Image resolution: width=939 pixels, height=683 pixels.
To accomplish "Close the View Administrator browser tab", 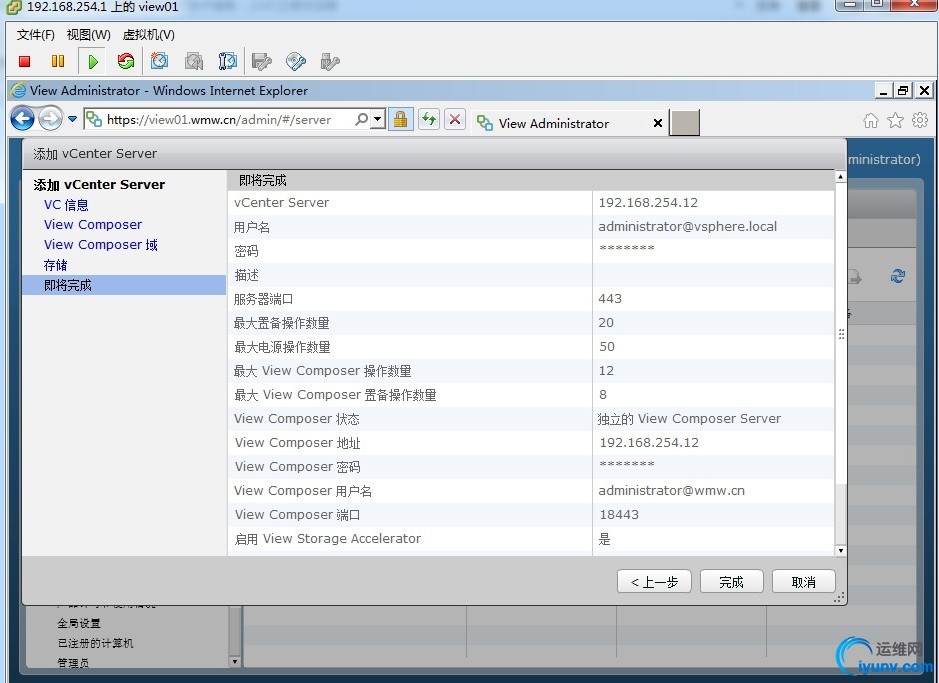I will [x=658, y=123].
